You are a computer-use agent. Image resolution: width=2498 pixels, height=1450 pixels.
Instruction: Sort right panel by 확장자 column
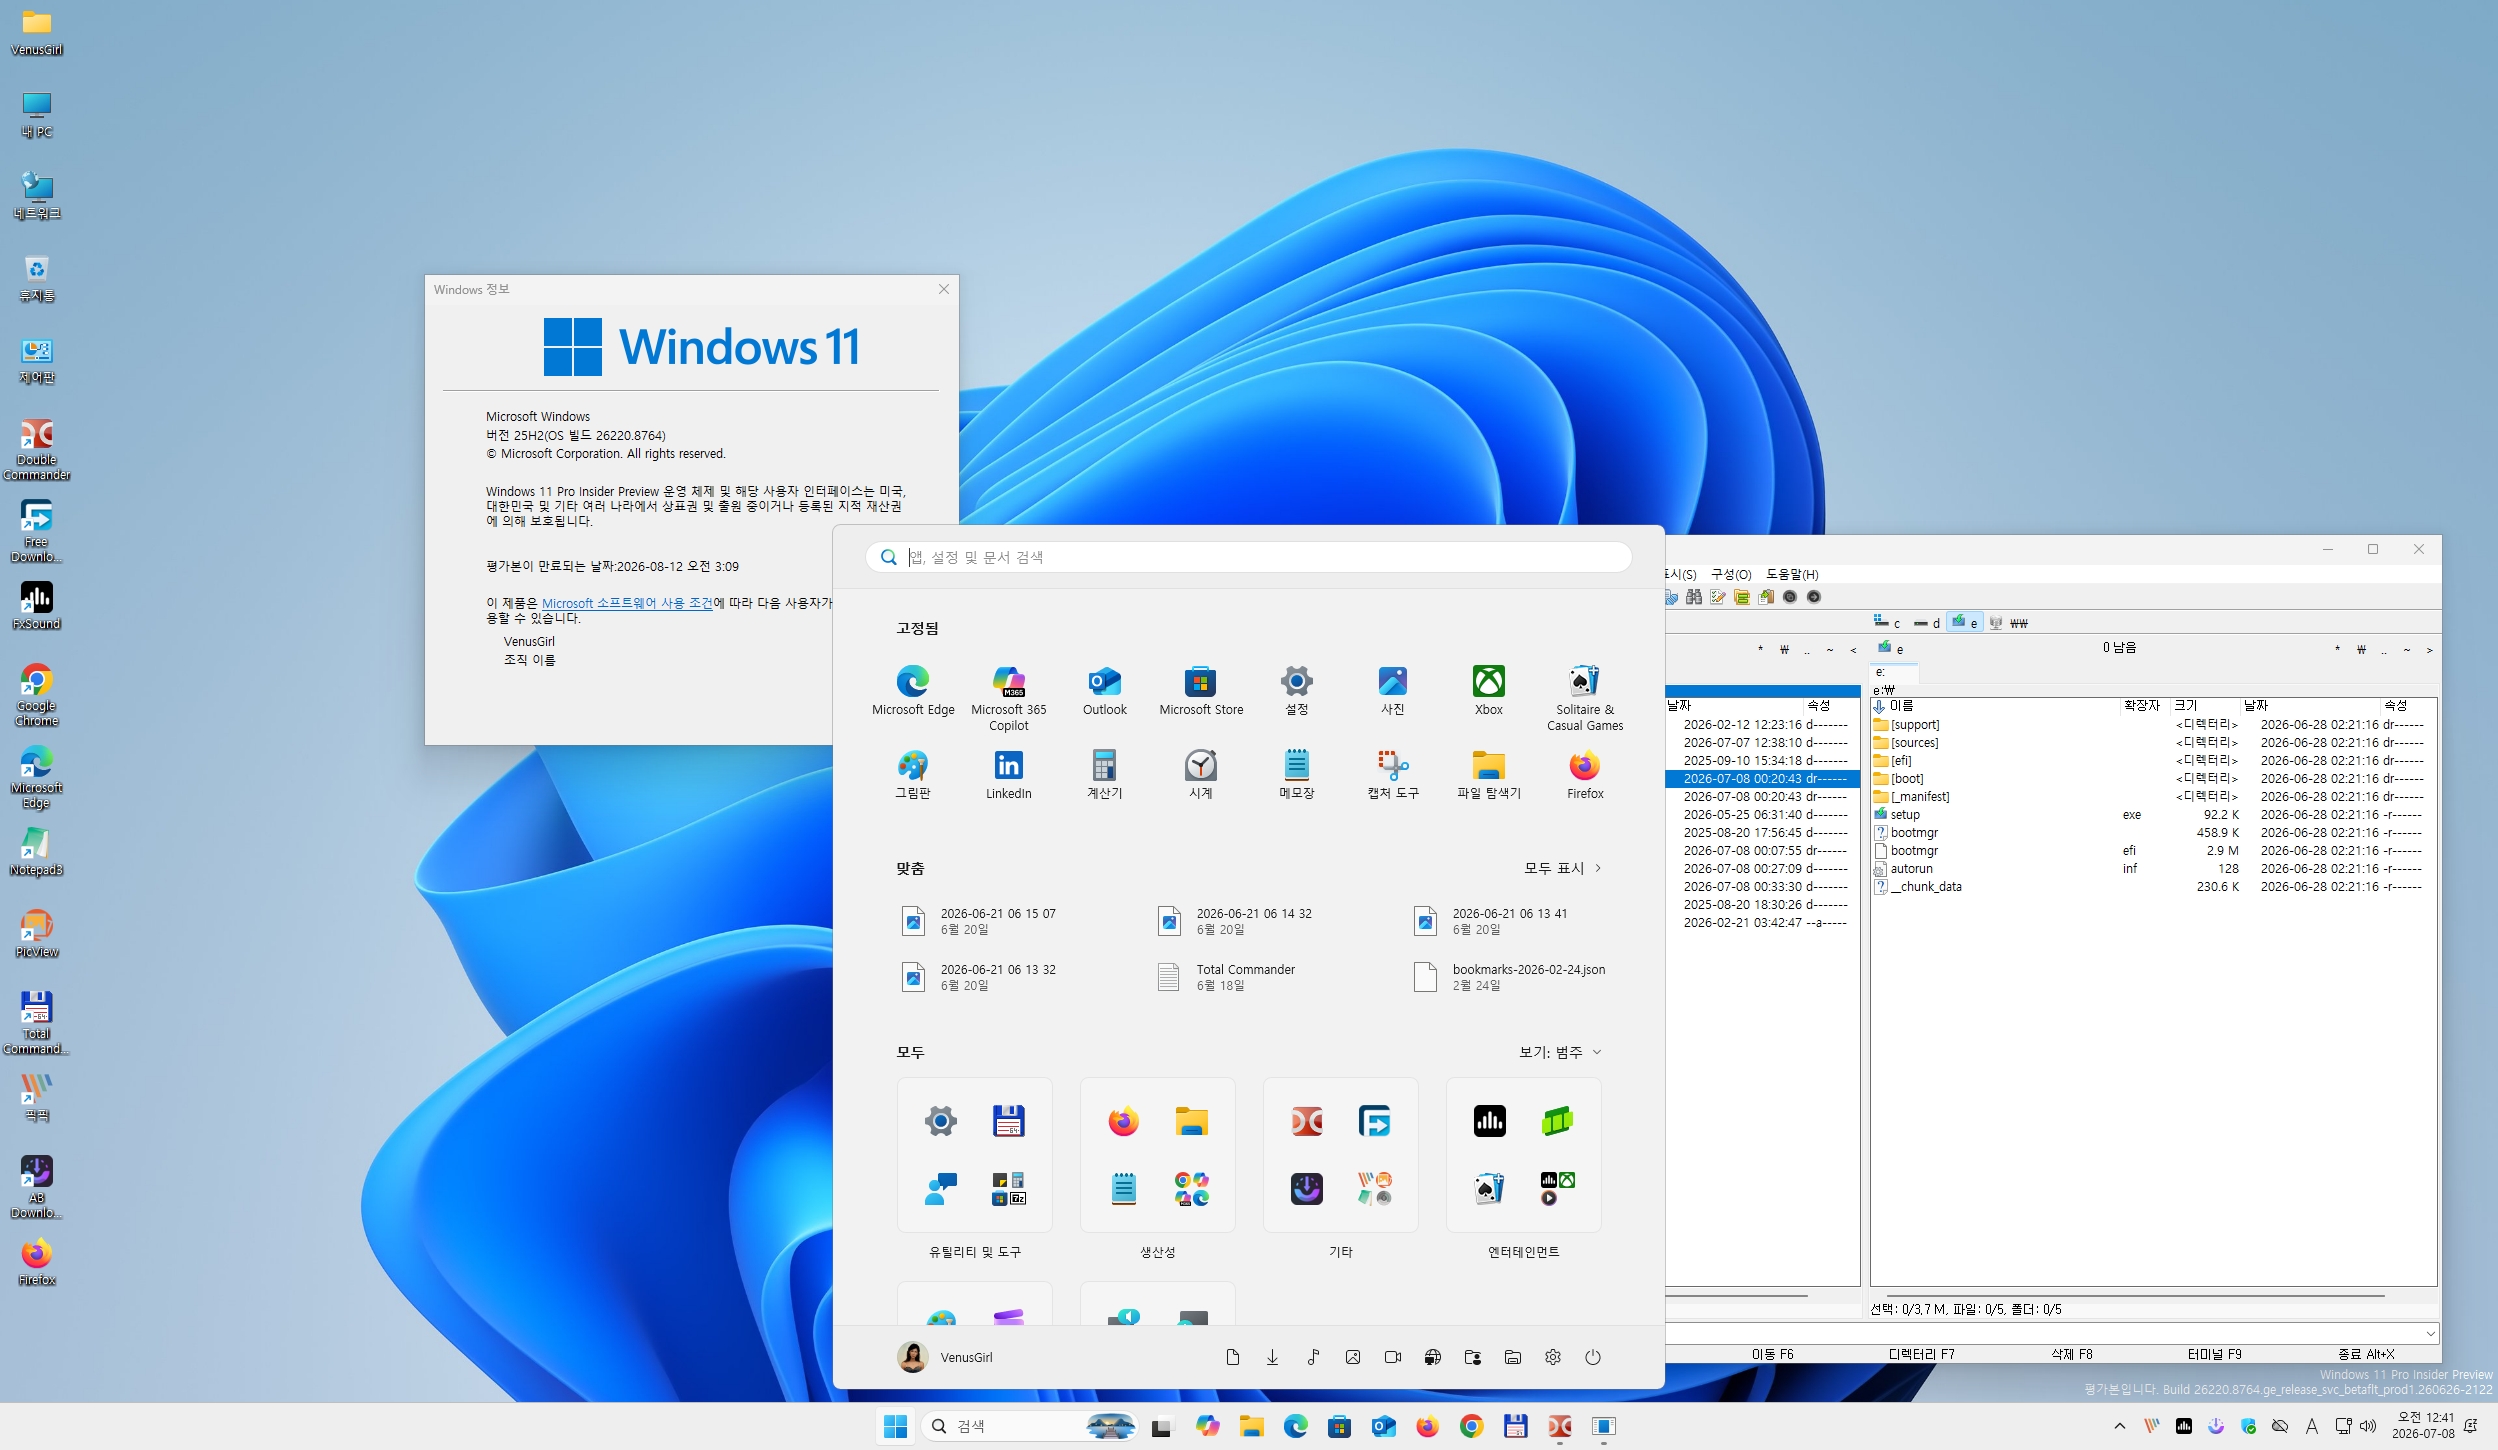coord(2142,705)
